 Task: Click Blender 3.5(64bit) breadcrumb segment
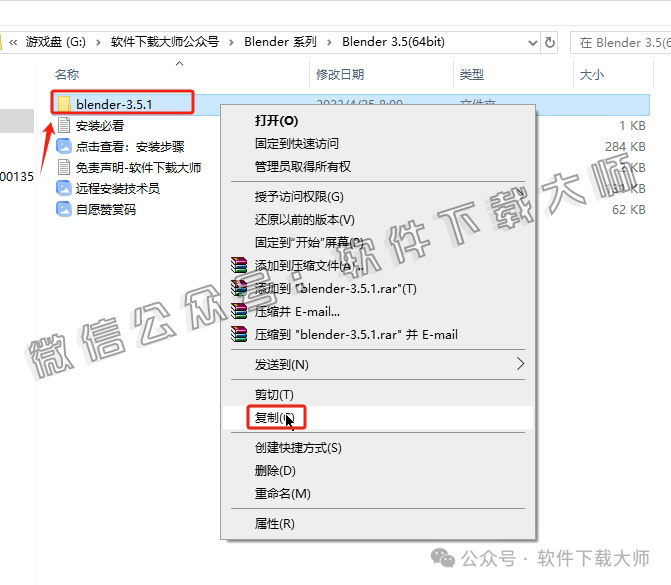click(x=393, y=42)
